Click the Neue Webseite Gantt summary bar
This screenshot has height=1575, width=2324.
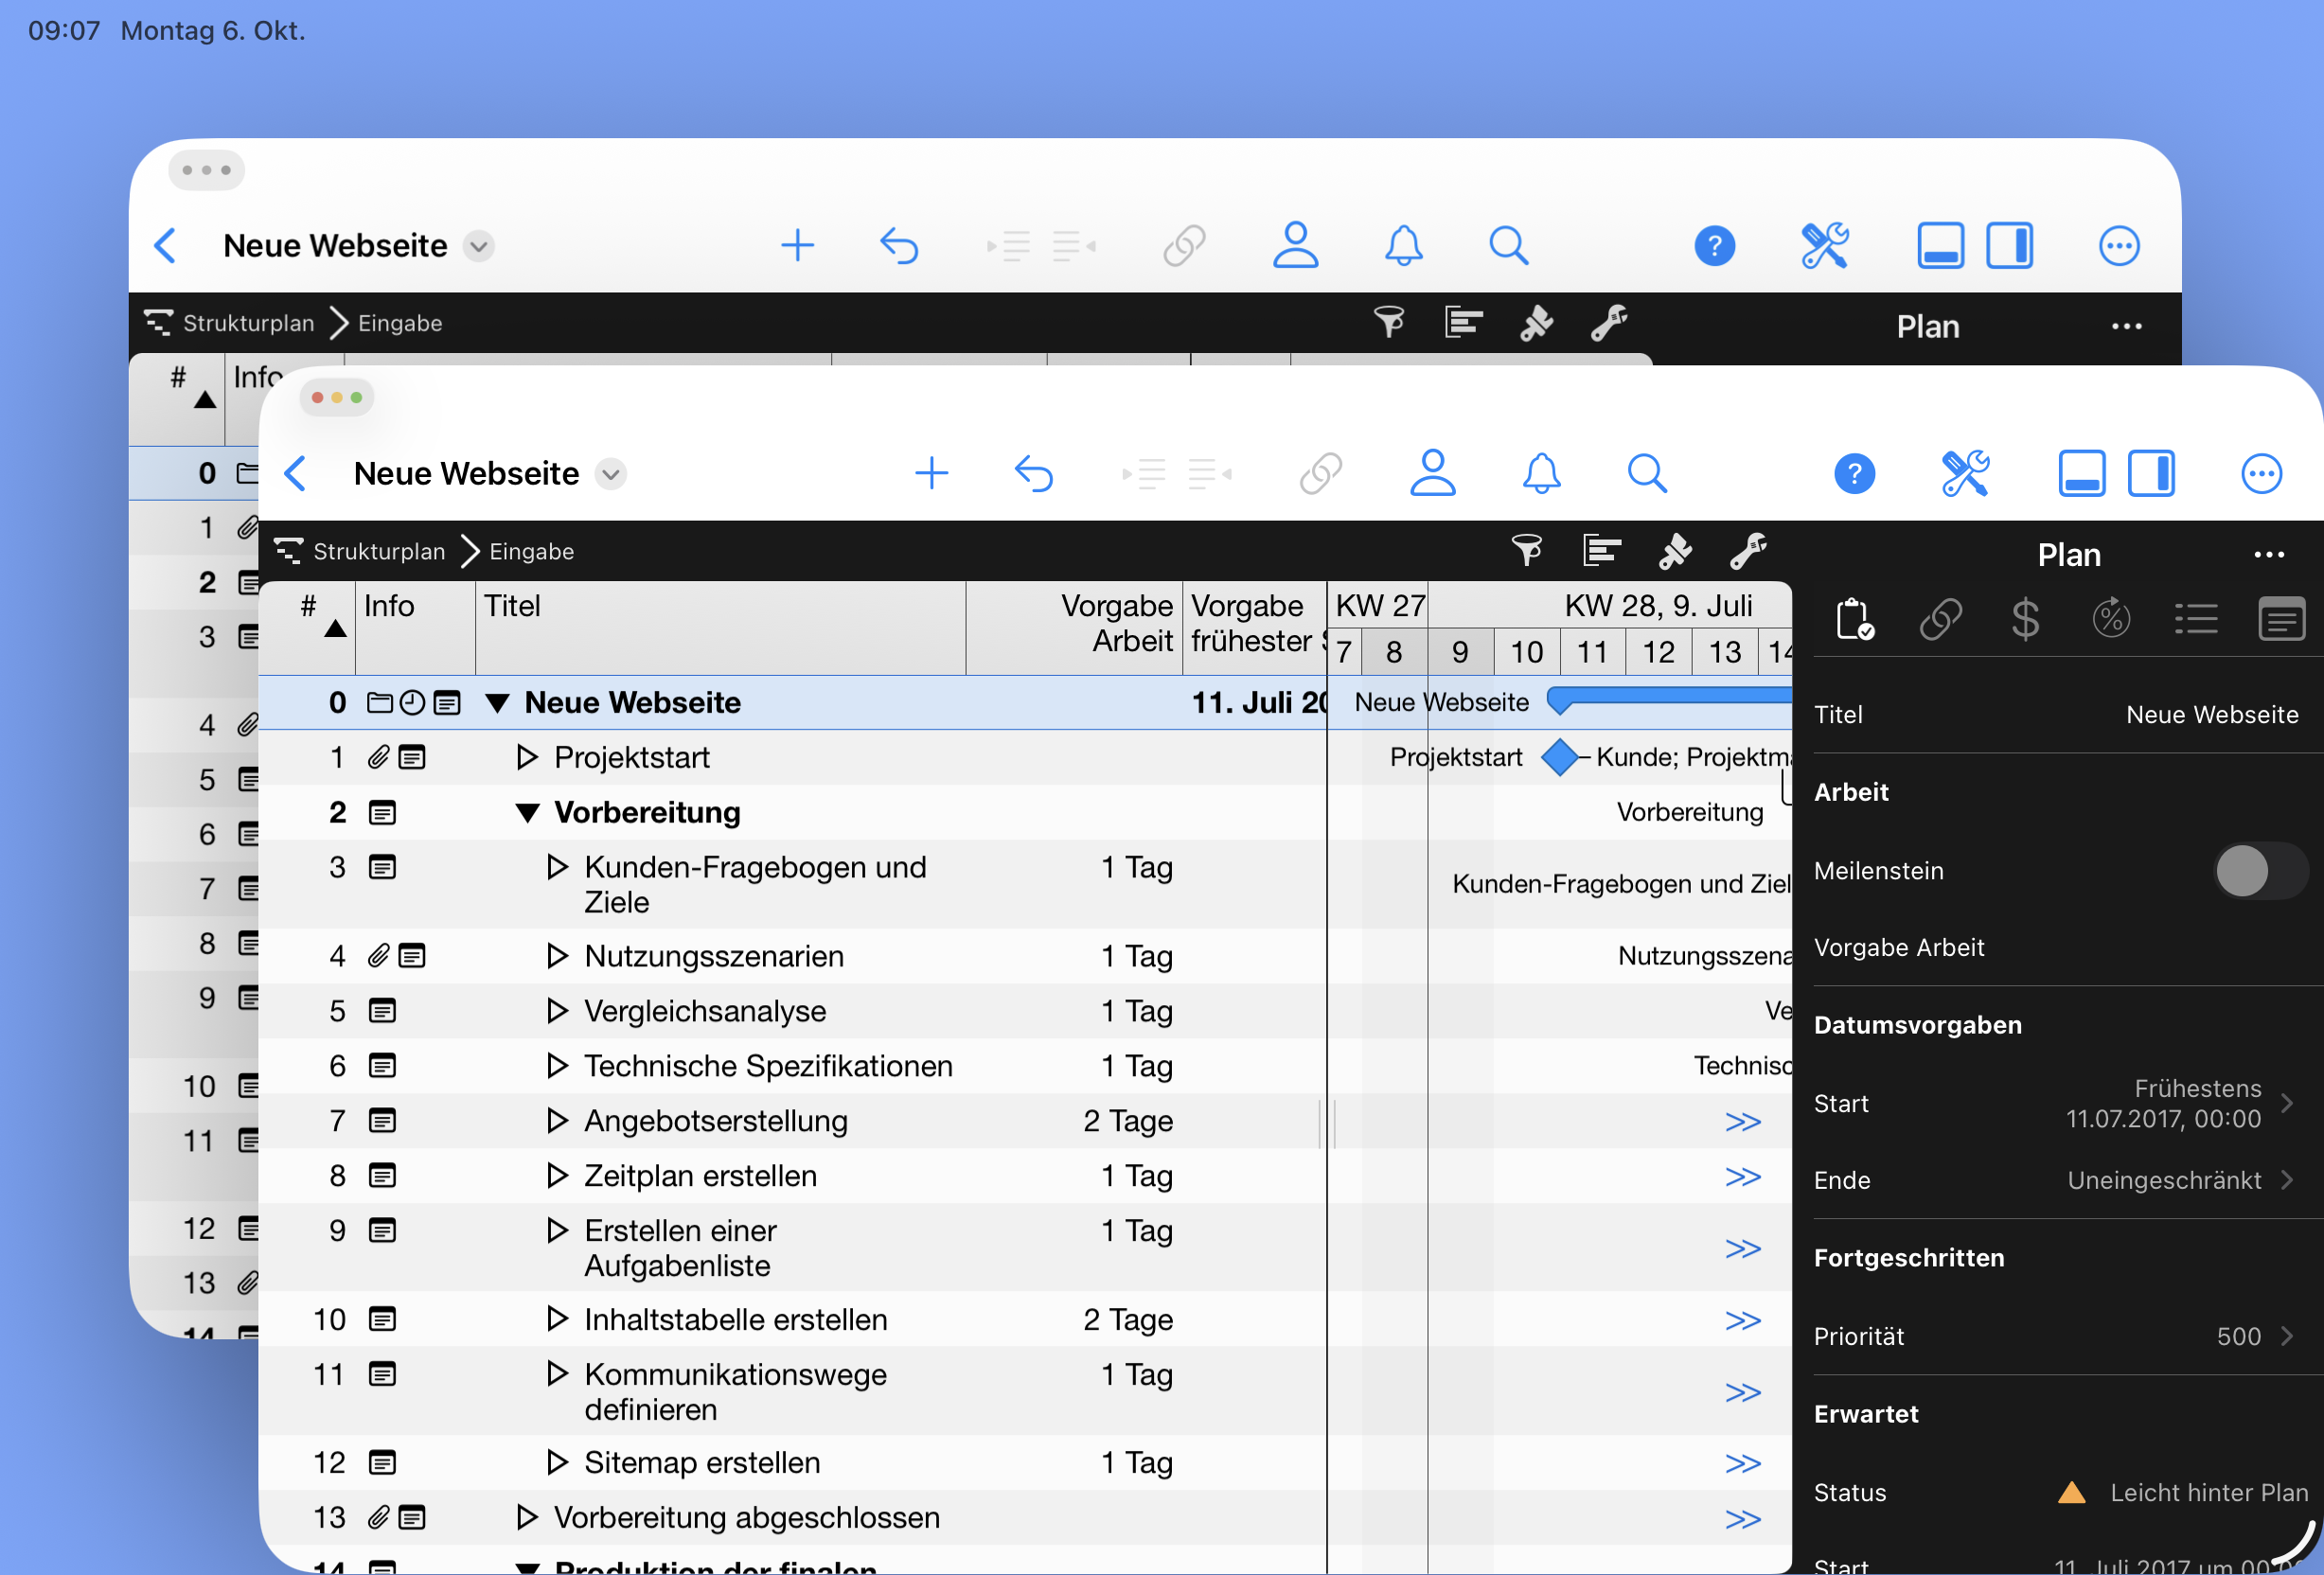coord(1670,696)
